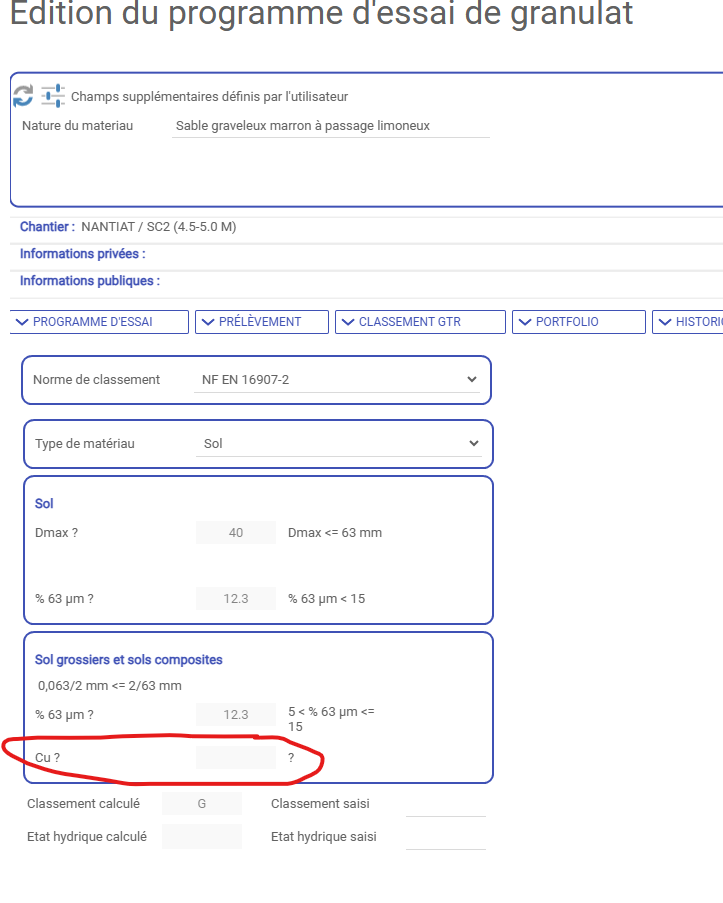Open the Norme de classement dropdown
Viewport: 723px width, 903px height.
[x=338, y=380]
